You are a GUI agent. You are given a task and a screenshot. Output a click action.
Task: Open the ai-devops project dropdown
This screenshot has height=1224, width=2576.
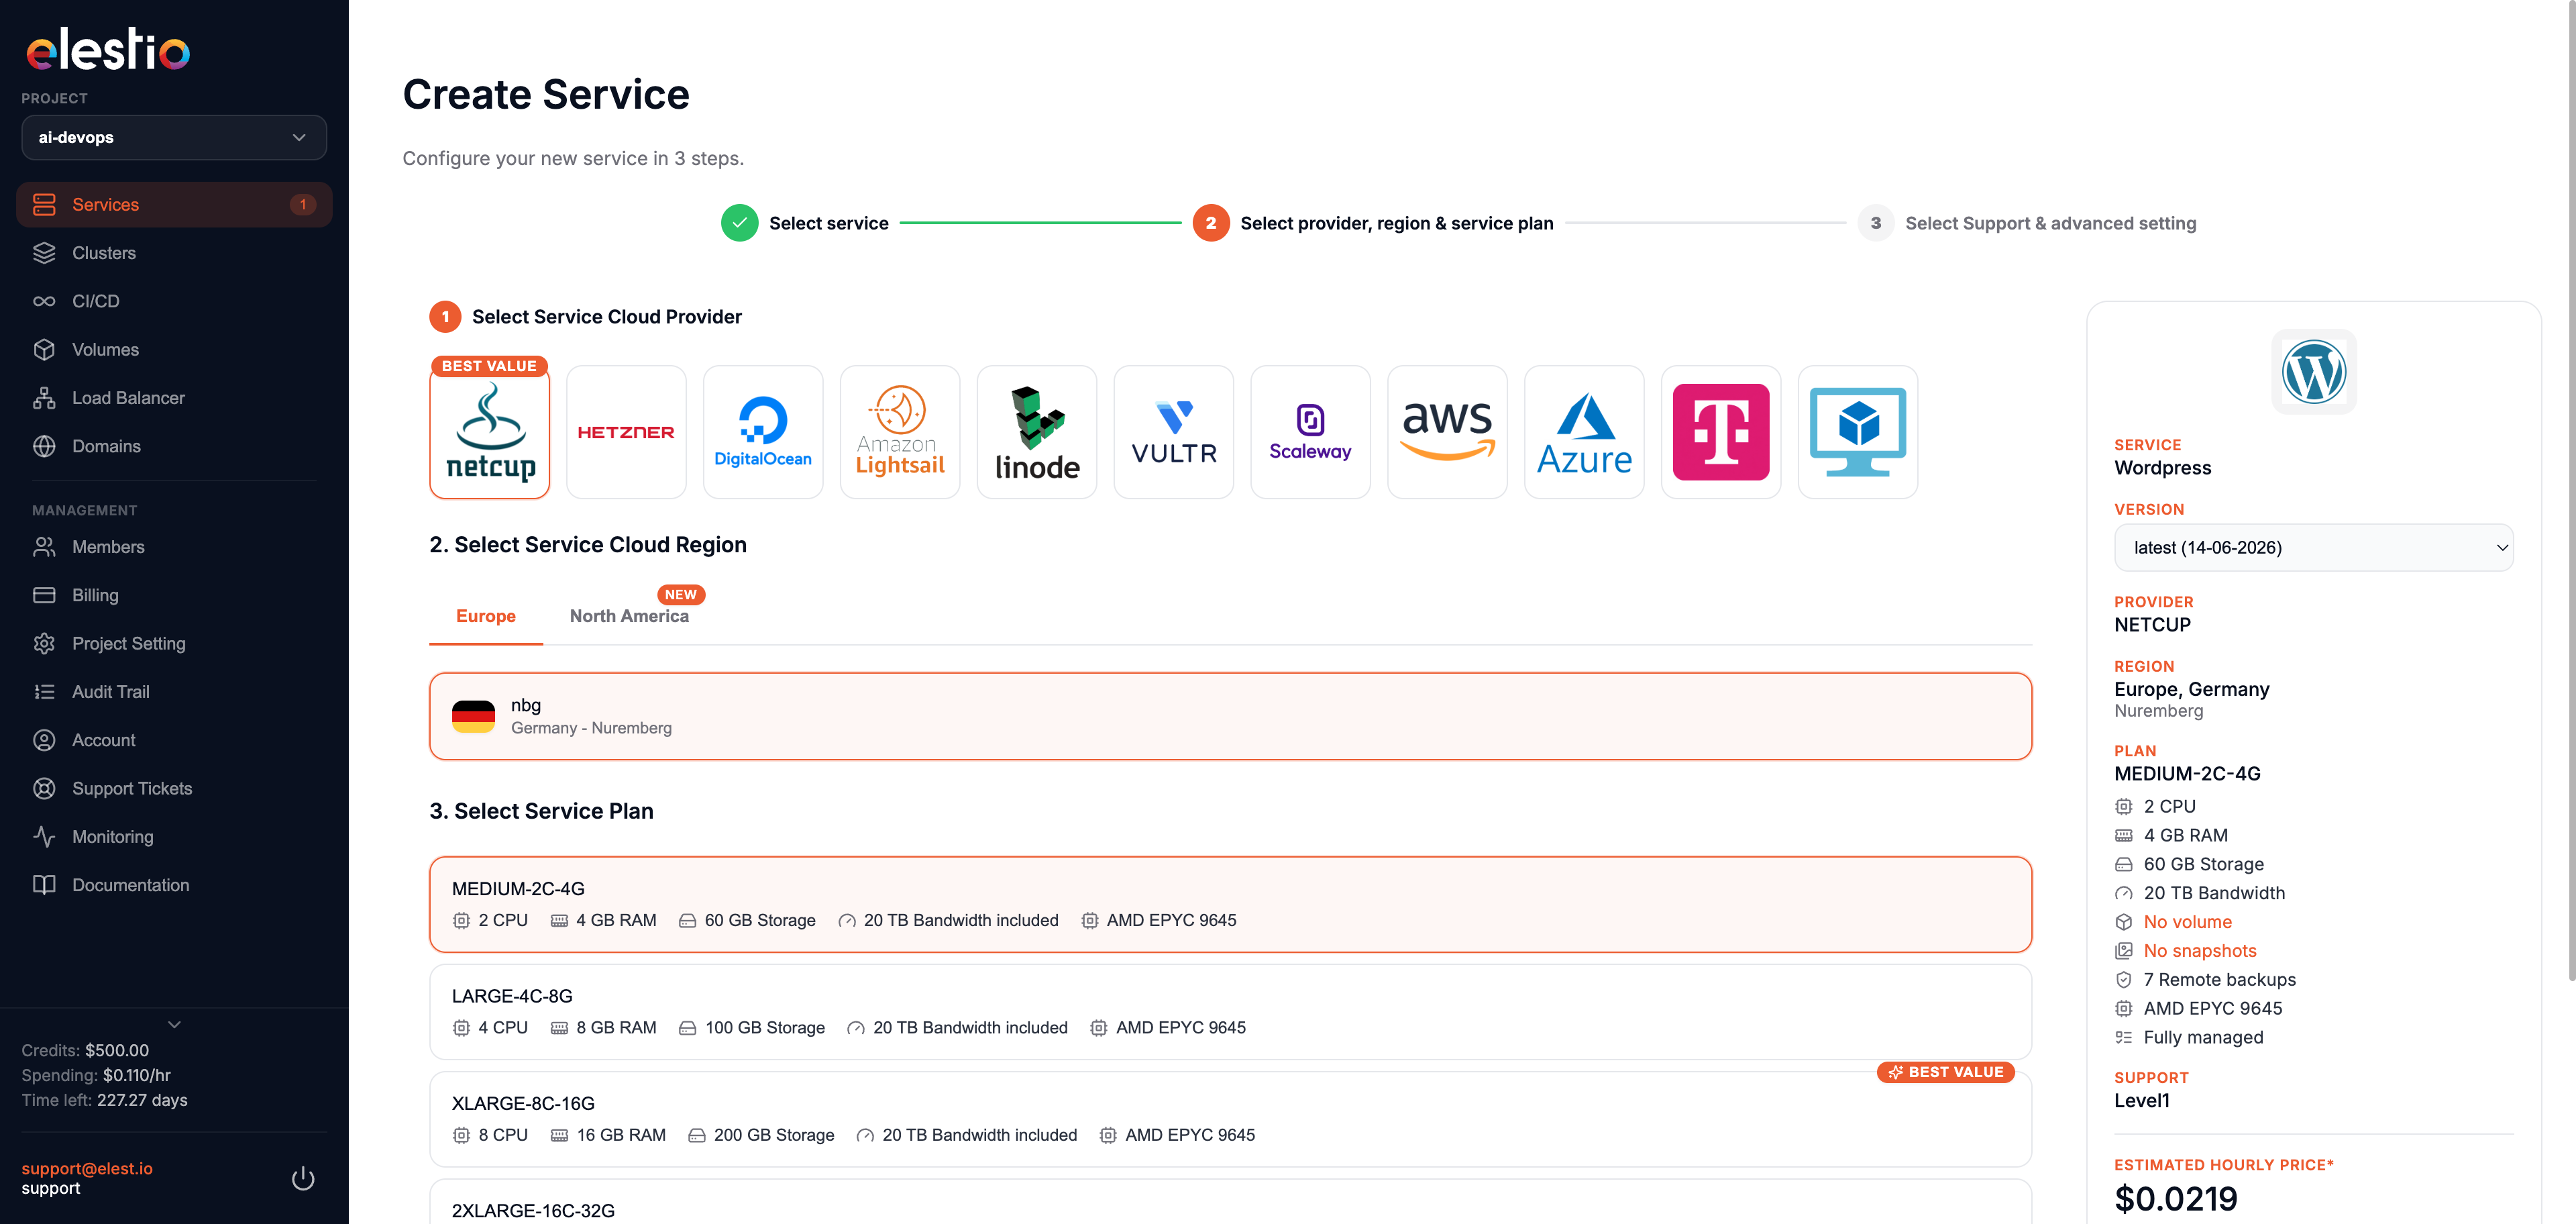click(x=174, y=137)
